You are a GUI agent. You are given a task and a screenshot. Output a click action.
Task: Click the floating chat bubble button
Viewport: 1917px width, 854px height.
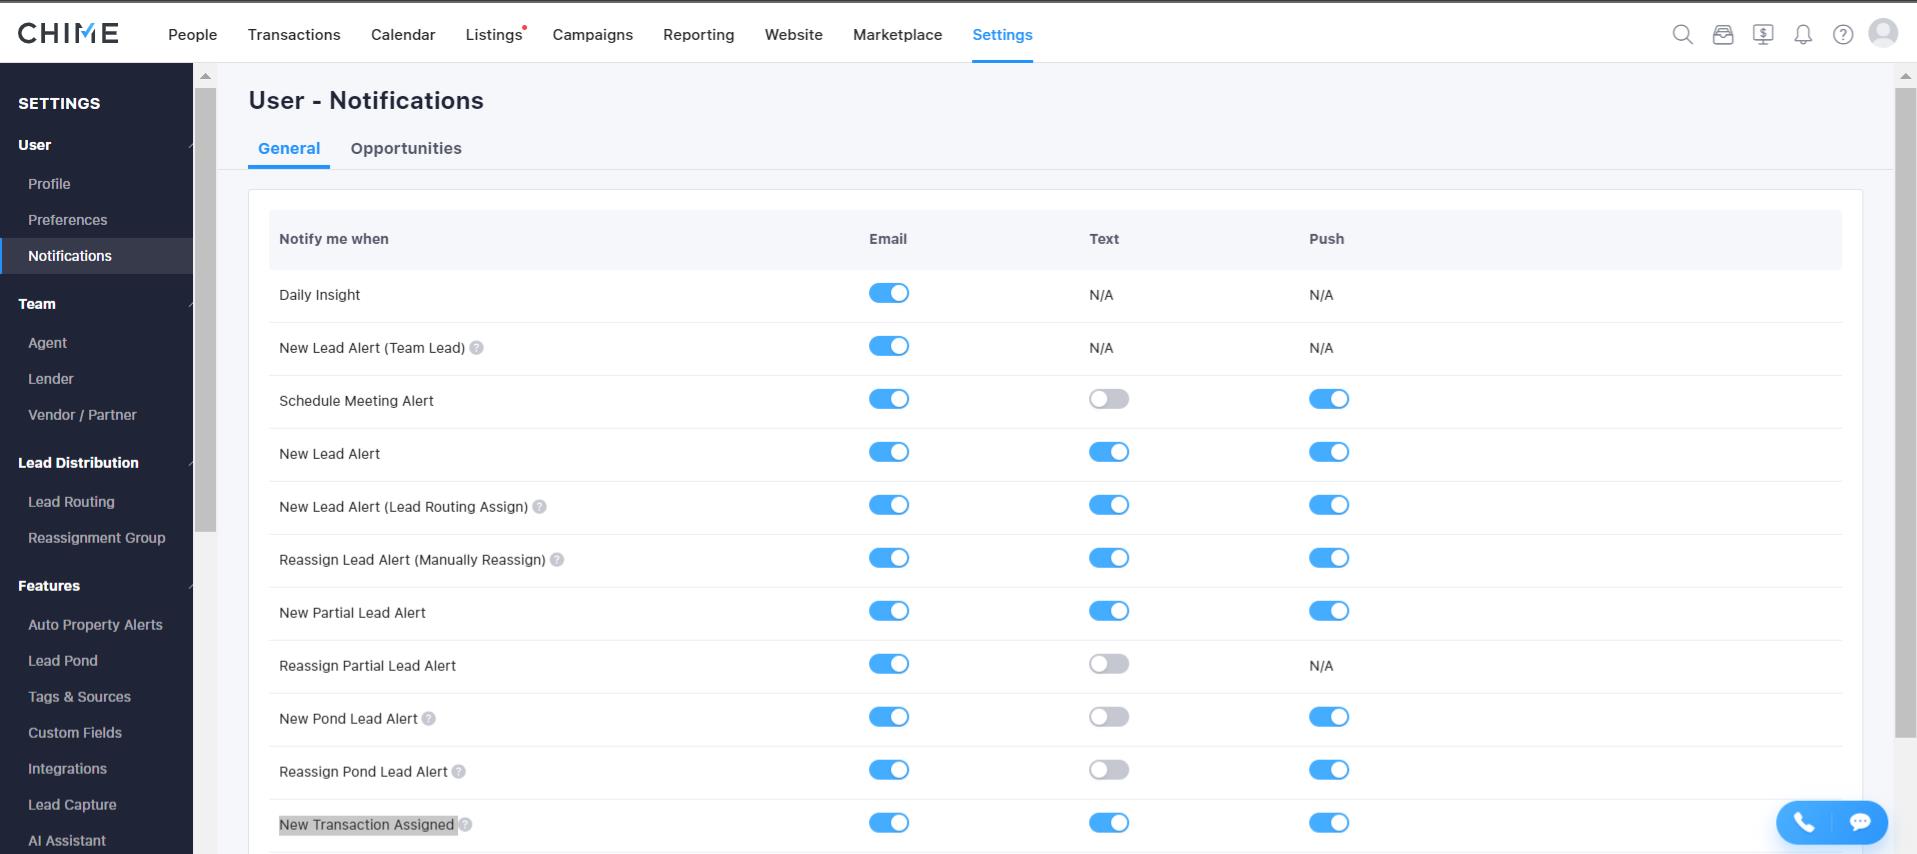click(x=1860, y=822)
